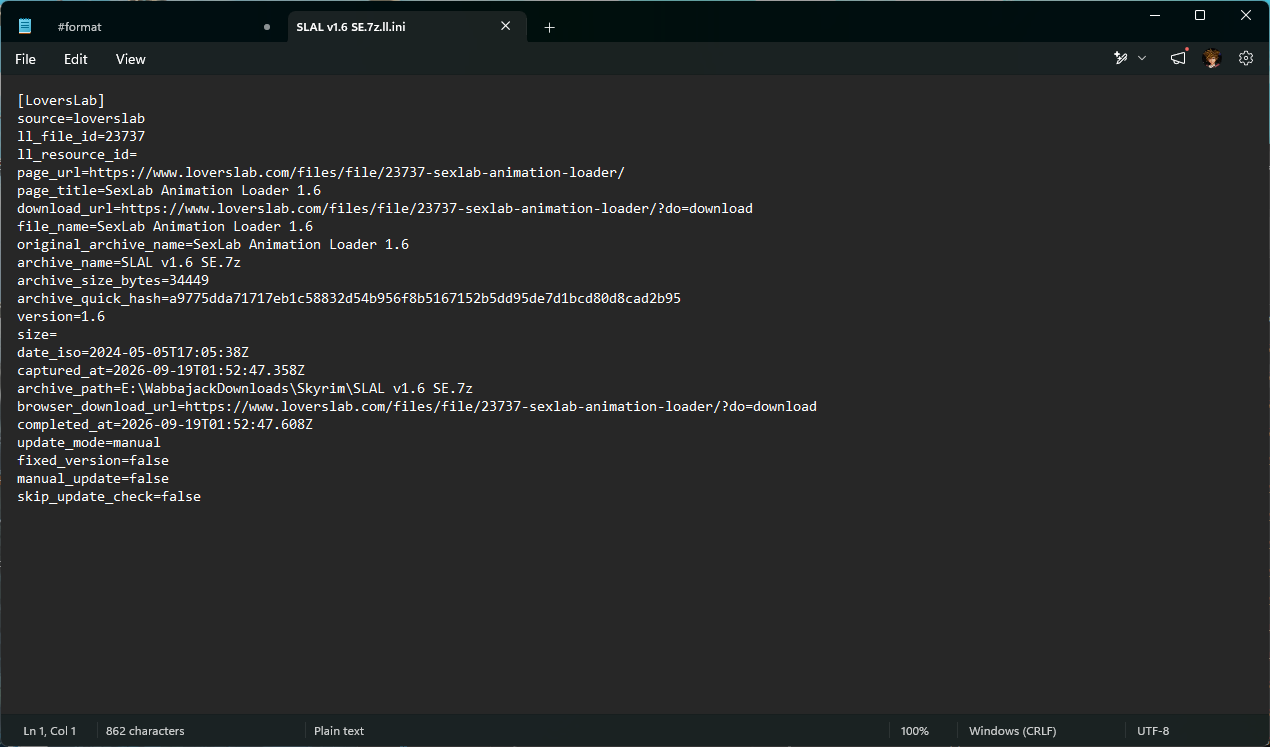Add a new tab with plus button

click(x=549, y=27)
